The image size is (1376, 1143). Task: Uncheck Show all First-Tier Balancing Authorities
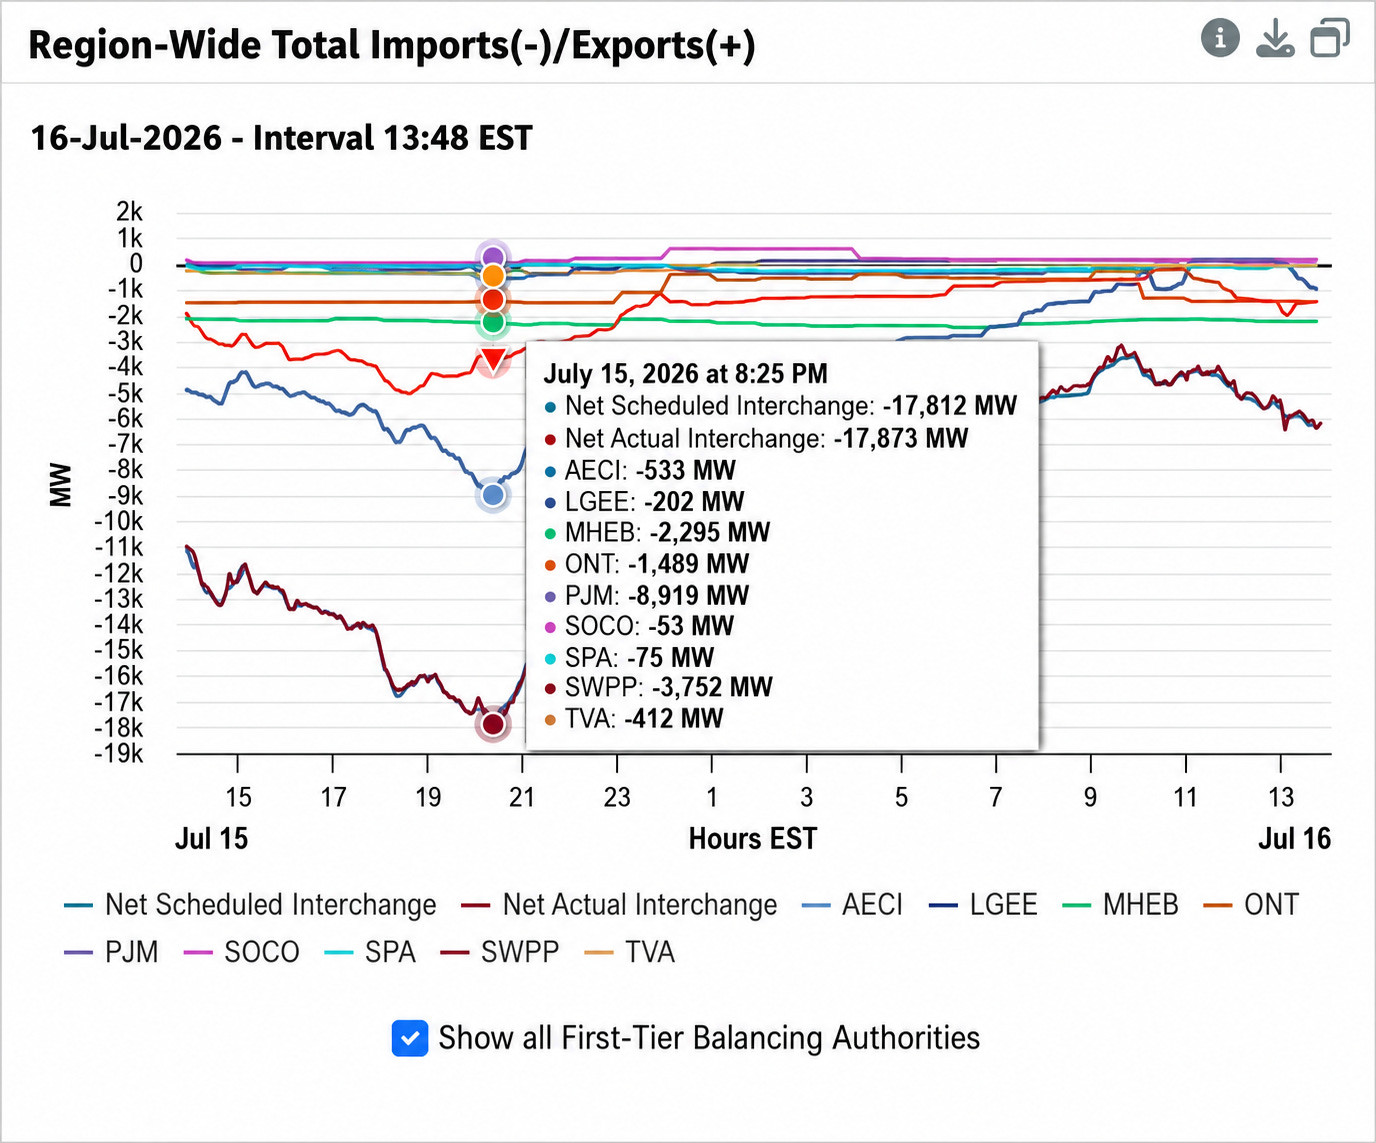[x=410, y=1038]
